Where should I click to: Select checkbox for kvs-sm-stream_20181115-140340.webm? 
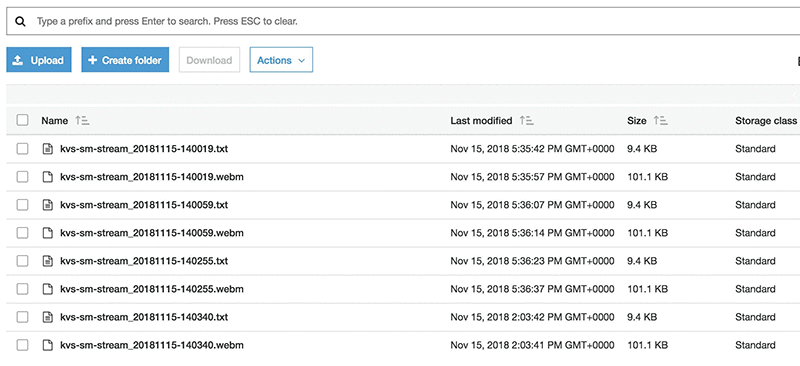(x=22, y=346)
